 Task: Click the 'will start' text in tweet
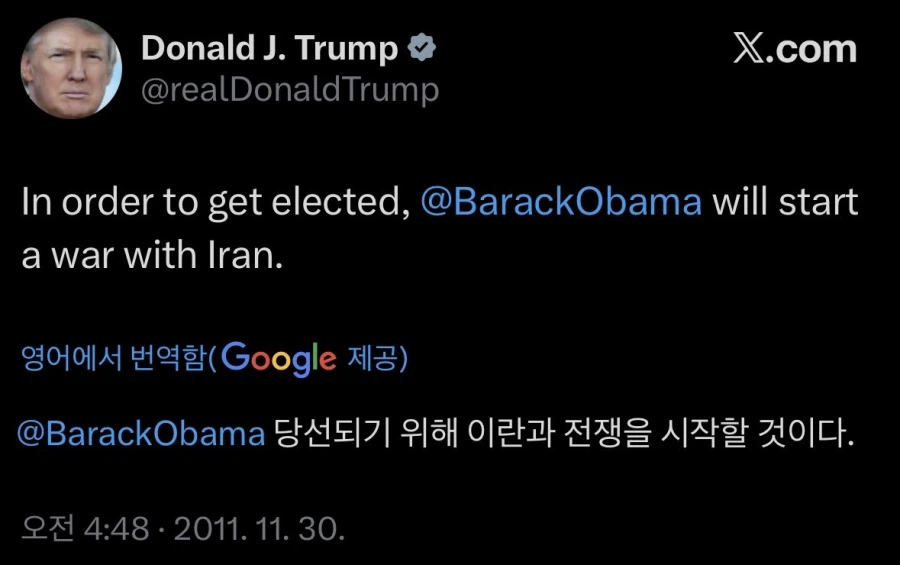coord(785,202)
